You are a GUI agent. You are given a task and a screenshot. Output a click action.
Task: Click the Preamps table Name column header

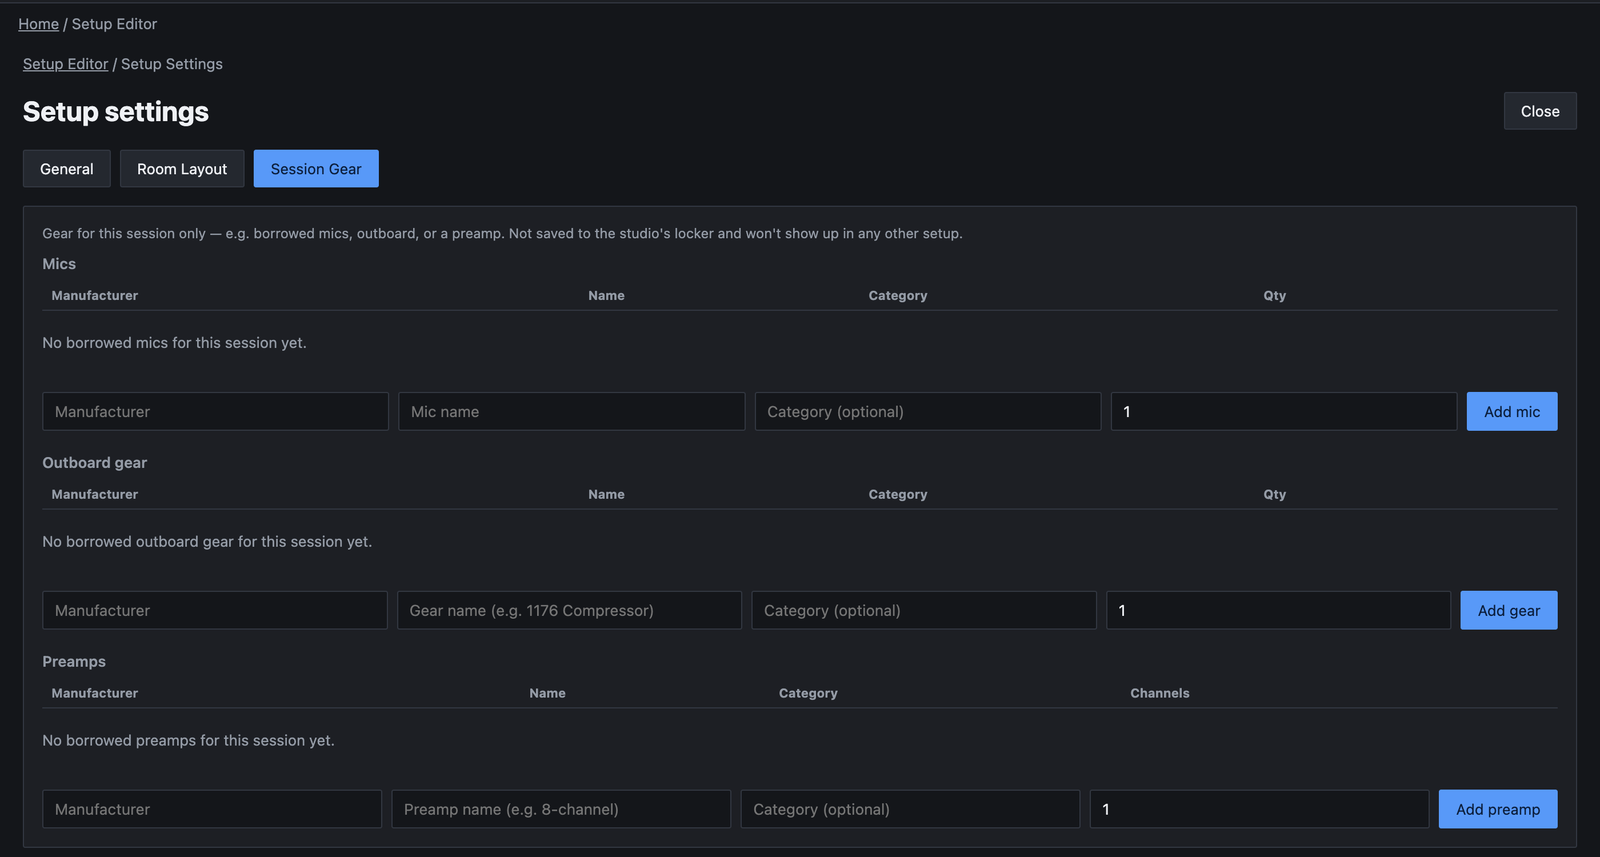tap(547, 694)
